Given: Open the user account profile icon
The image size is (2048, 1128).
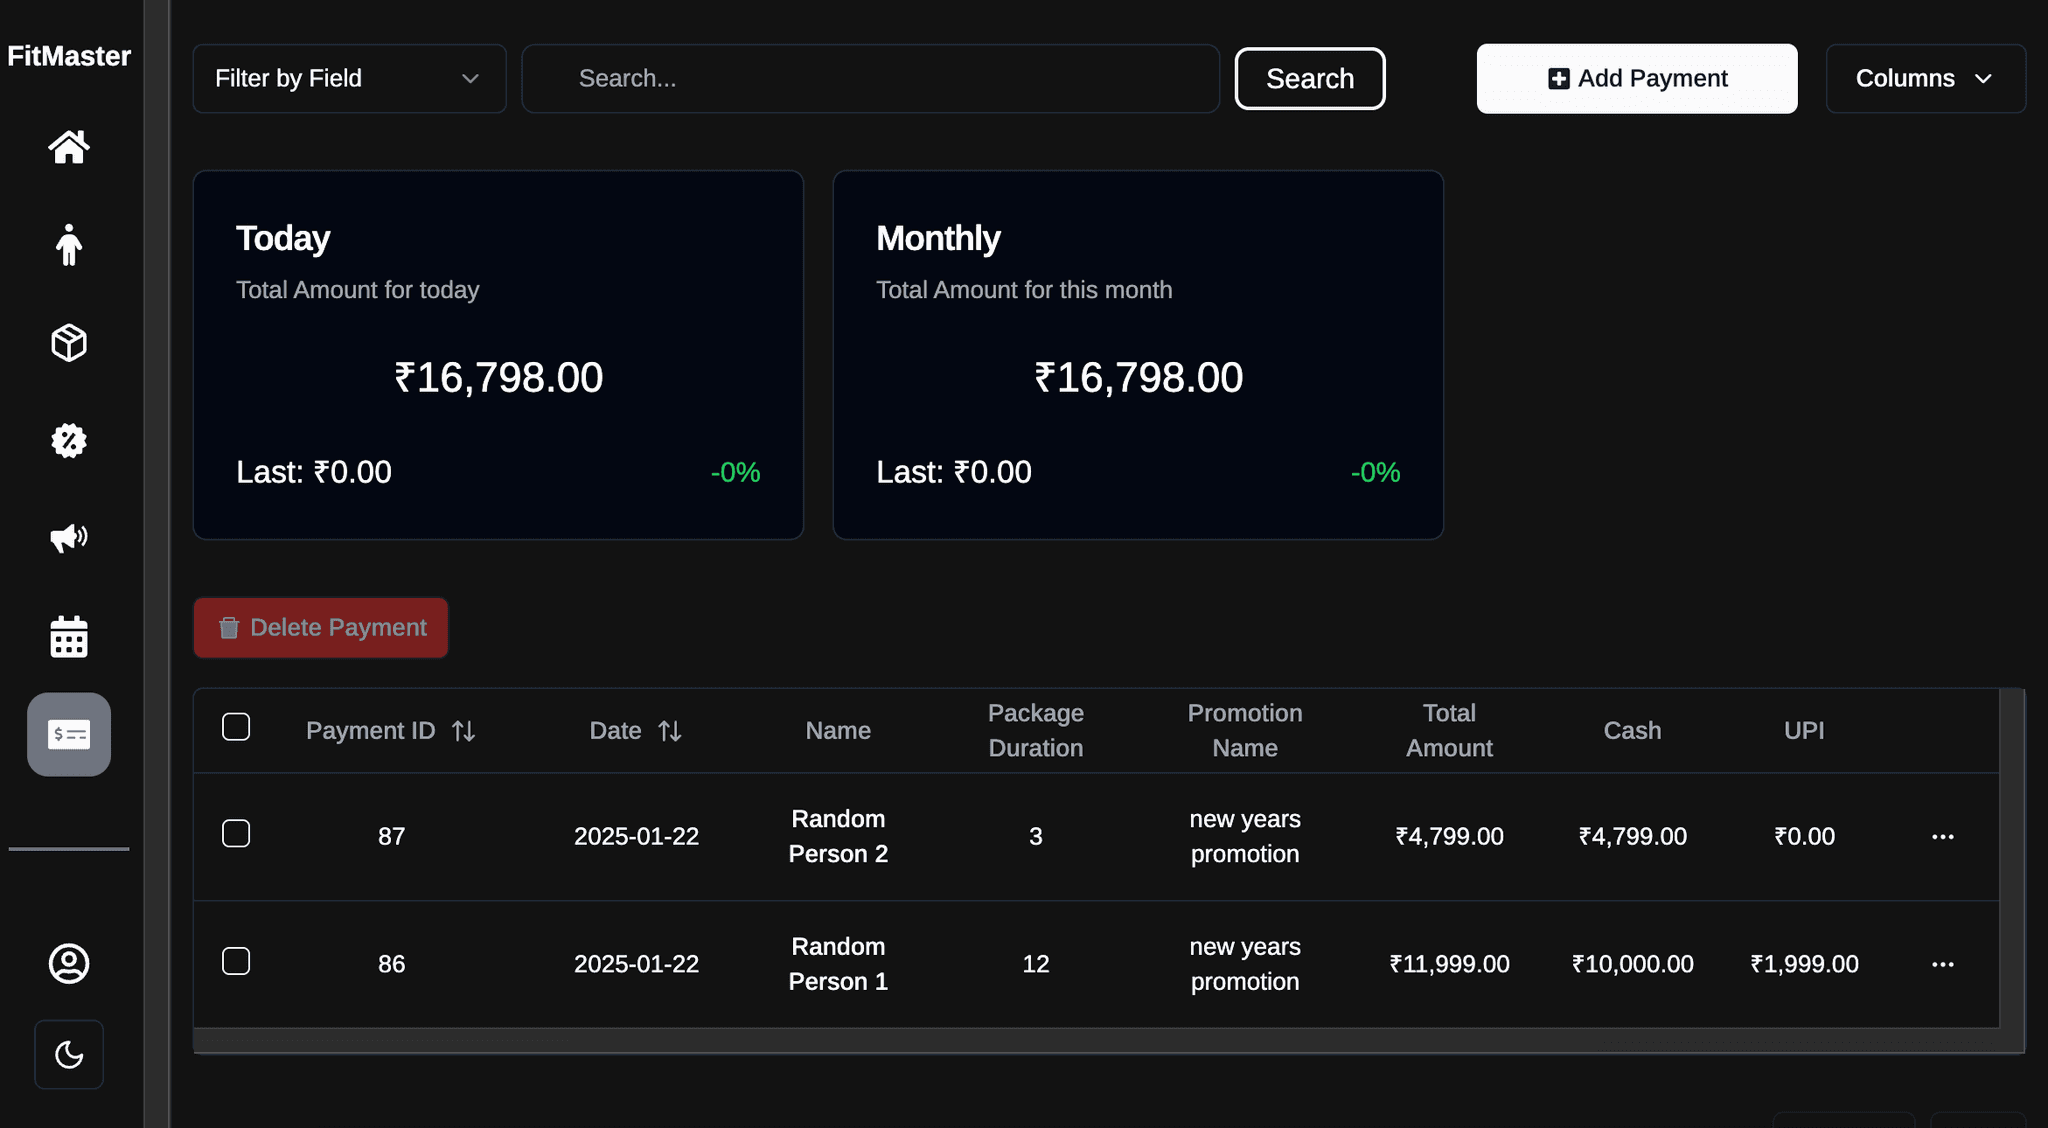Looking at the screenshot, I should click(68, 963).
